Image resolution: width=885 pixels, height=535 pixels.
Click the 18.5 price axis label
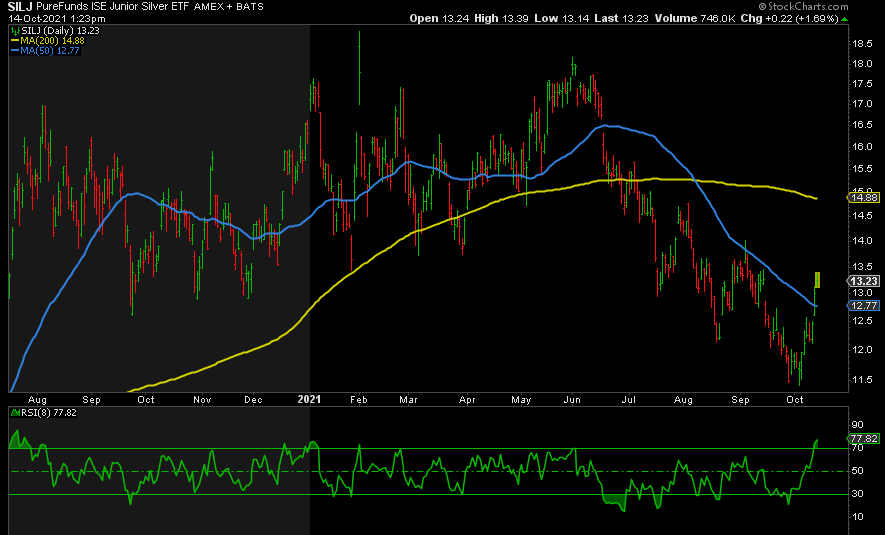tap(862, 43)
